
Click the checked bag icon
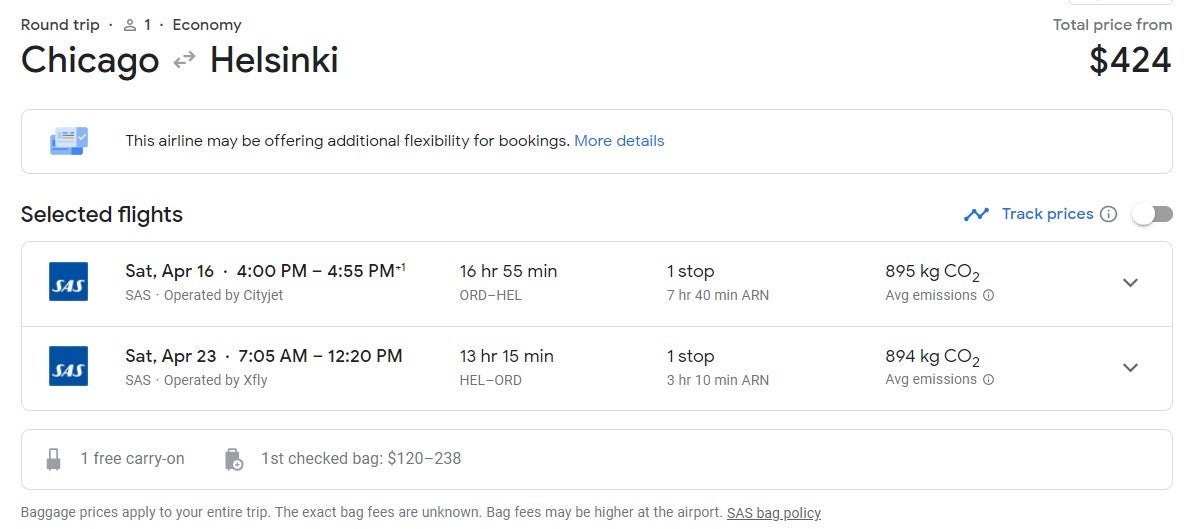pos(233,459)
